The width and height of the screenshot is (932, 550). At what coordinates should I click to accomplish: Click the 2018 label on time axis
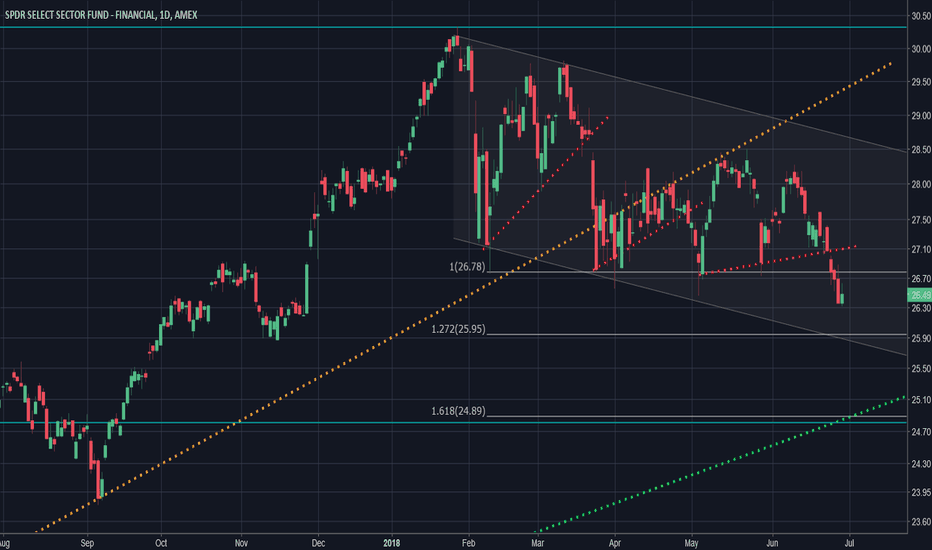(392, 543)
